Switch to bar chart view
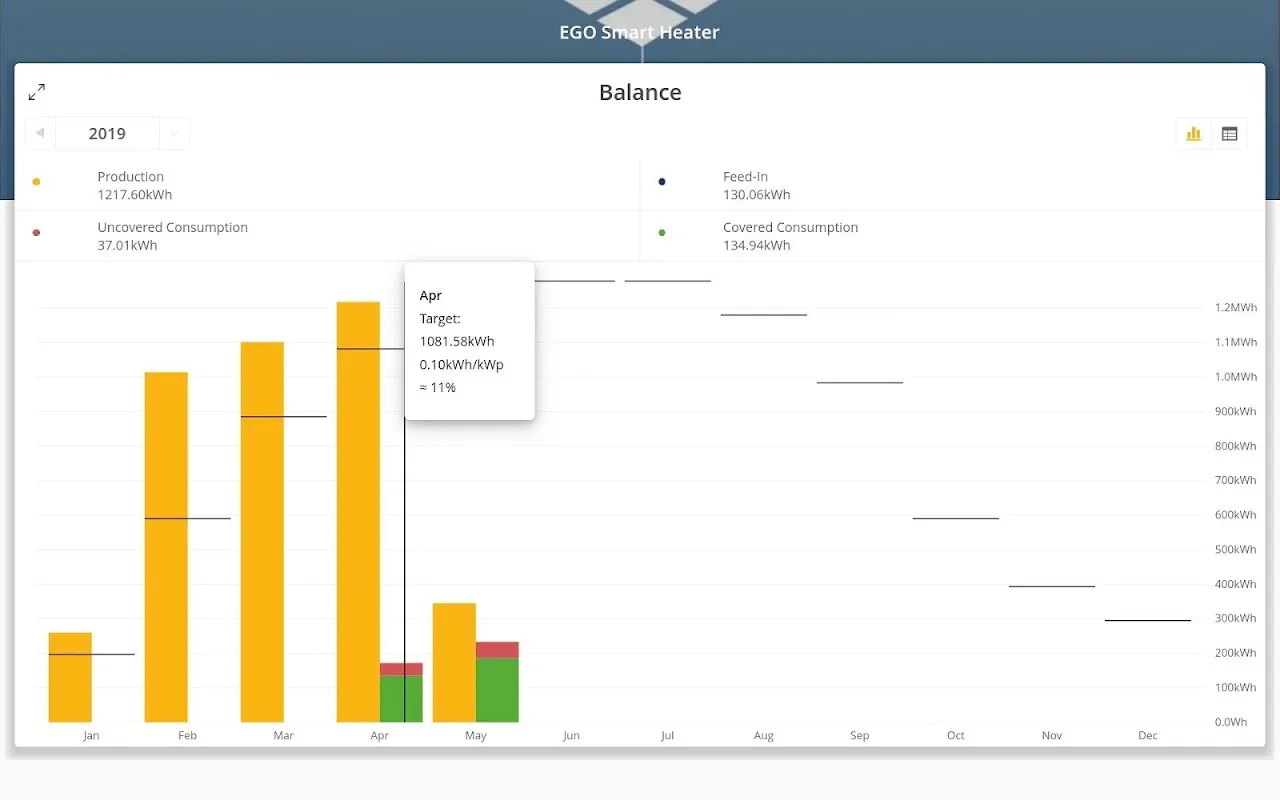Screen dimensions: 1280x800 click(1193, 134)
